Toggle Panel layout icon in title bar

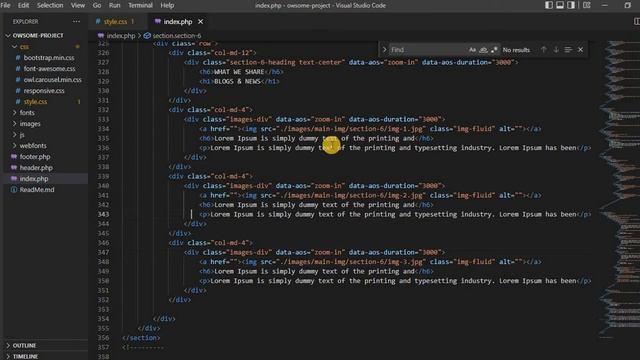click(560, 5)
